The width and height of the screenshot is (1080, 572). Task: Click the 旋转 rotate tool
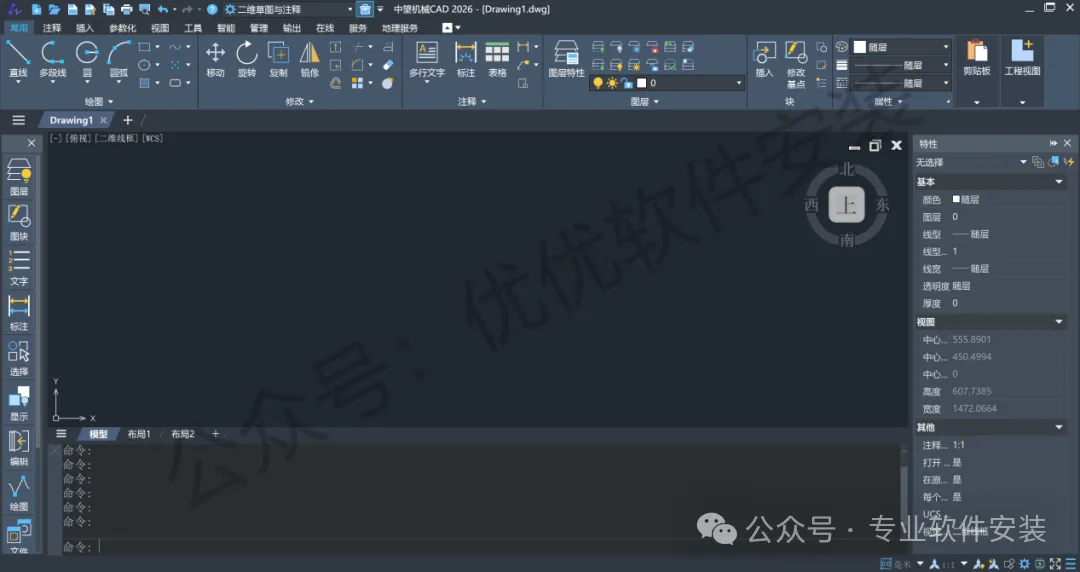[x=247, y=59]
